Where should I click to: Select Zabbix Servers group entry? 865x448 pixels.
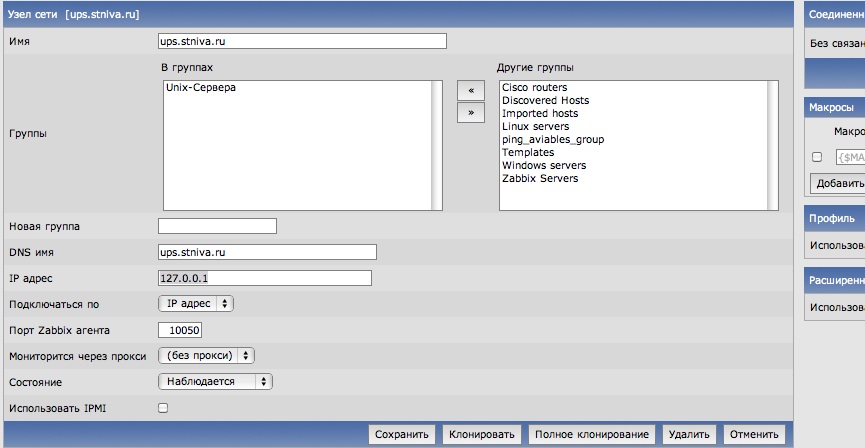click(540, 179)
